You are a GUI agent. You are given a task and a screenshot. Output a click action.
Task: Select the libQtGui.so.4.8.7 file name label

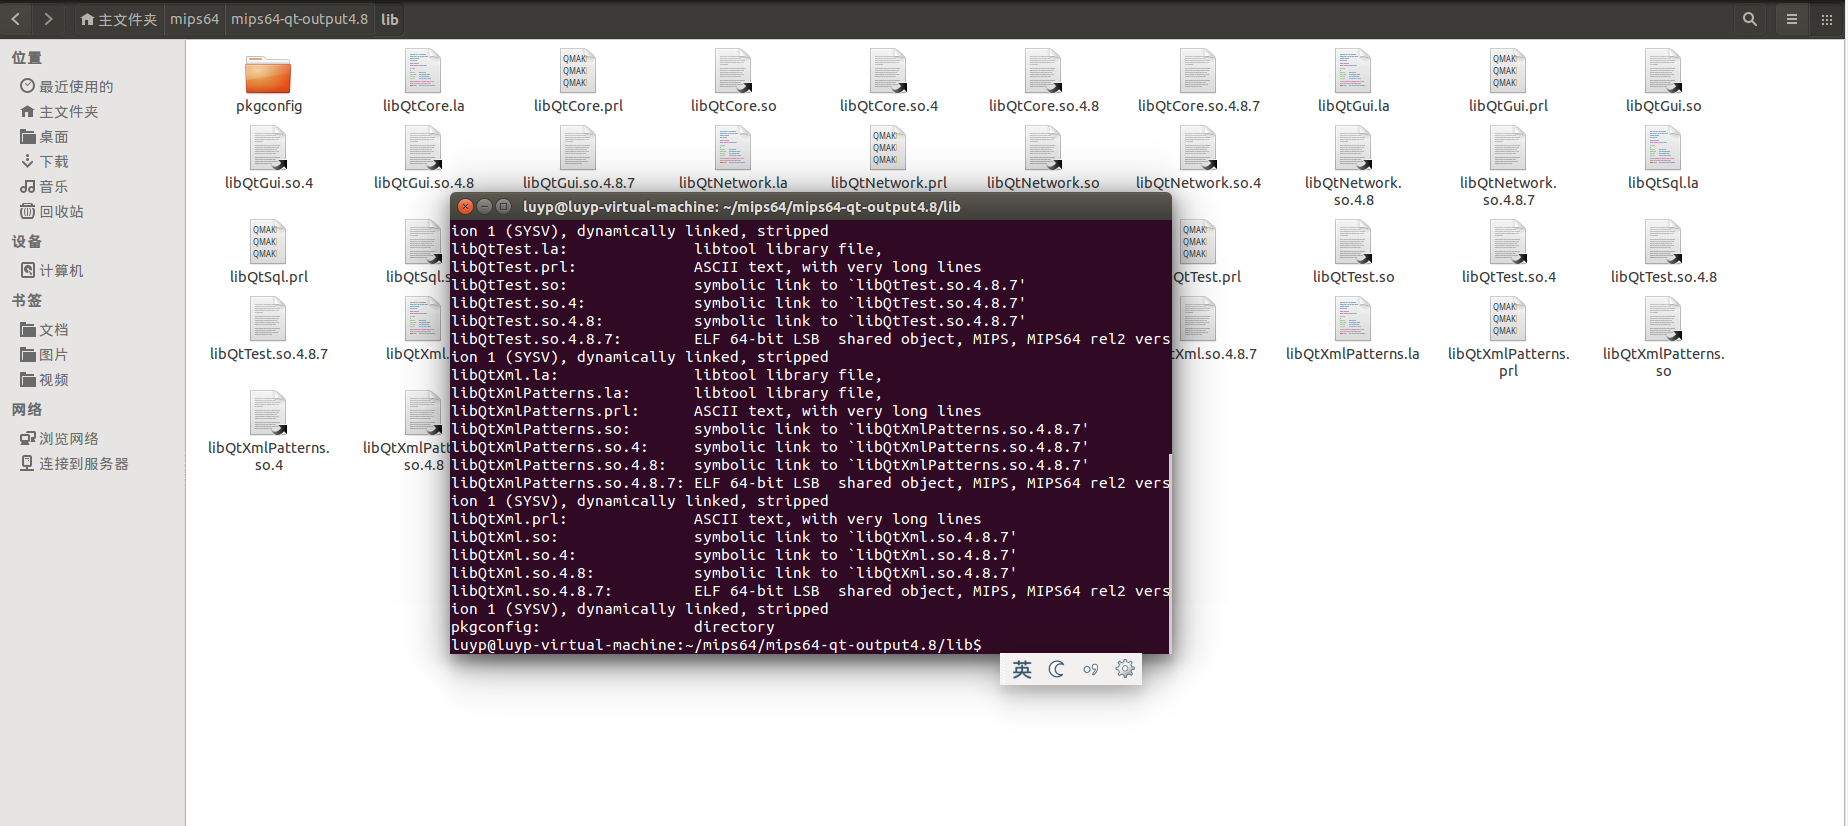578,182
